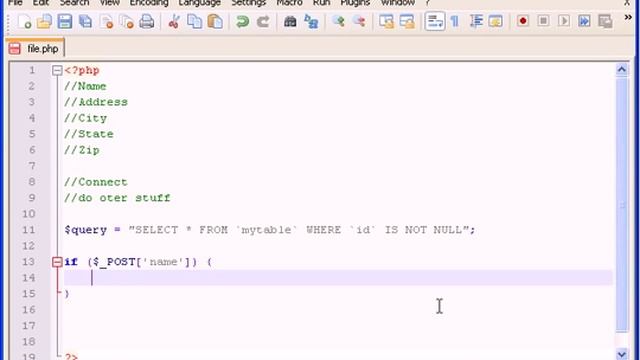The image size is (640, 360).
Task: Click the if ($_POST['name']) line
Action: pos(138,262)
